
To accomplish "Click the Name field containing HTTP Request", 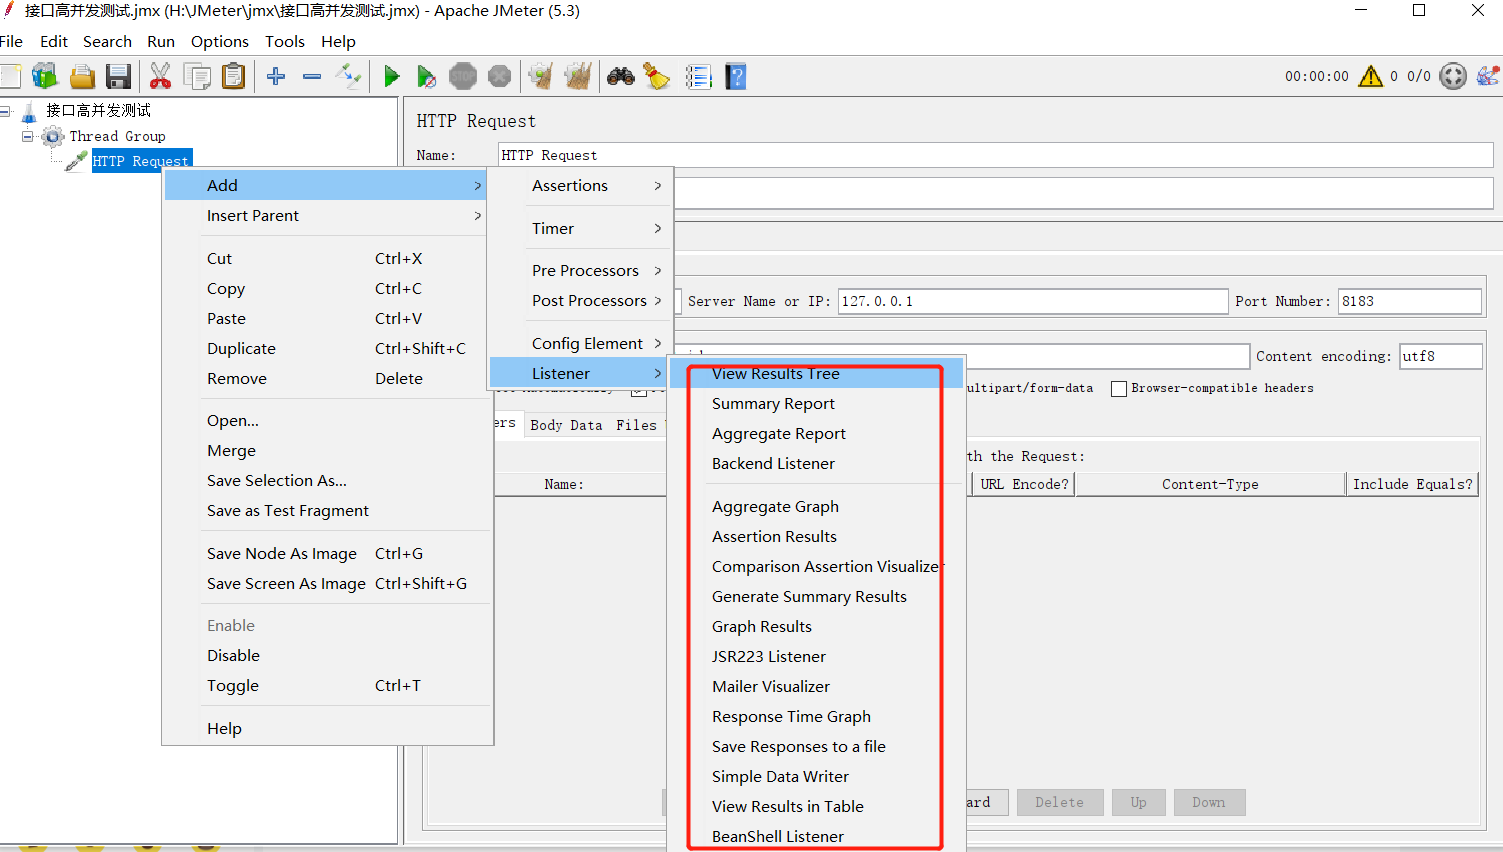I will (995, 155).
